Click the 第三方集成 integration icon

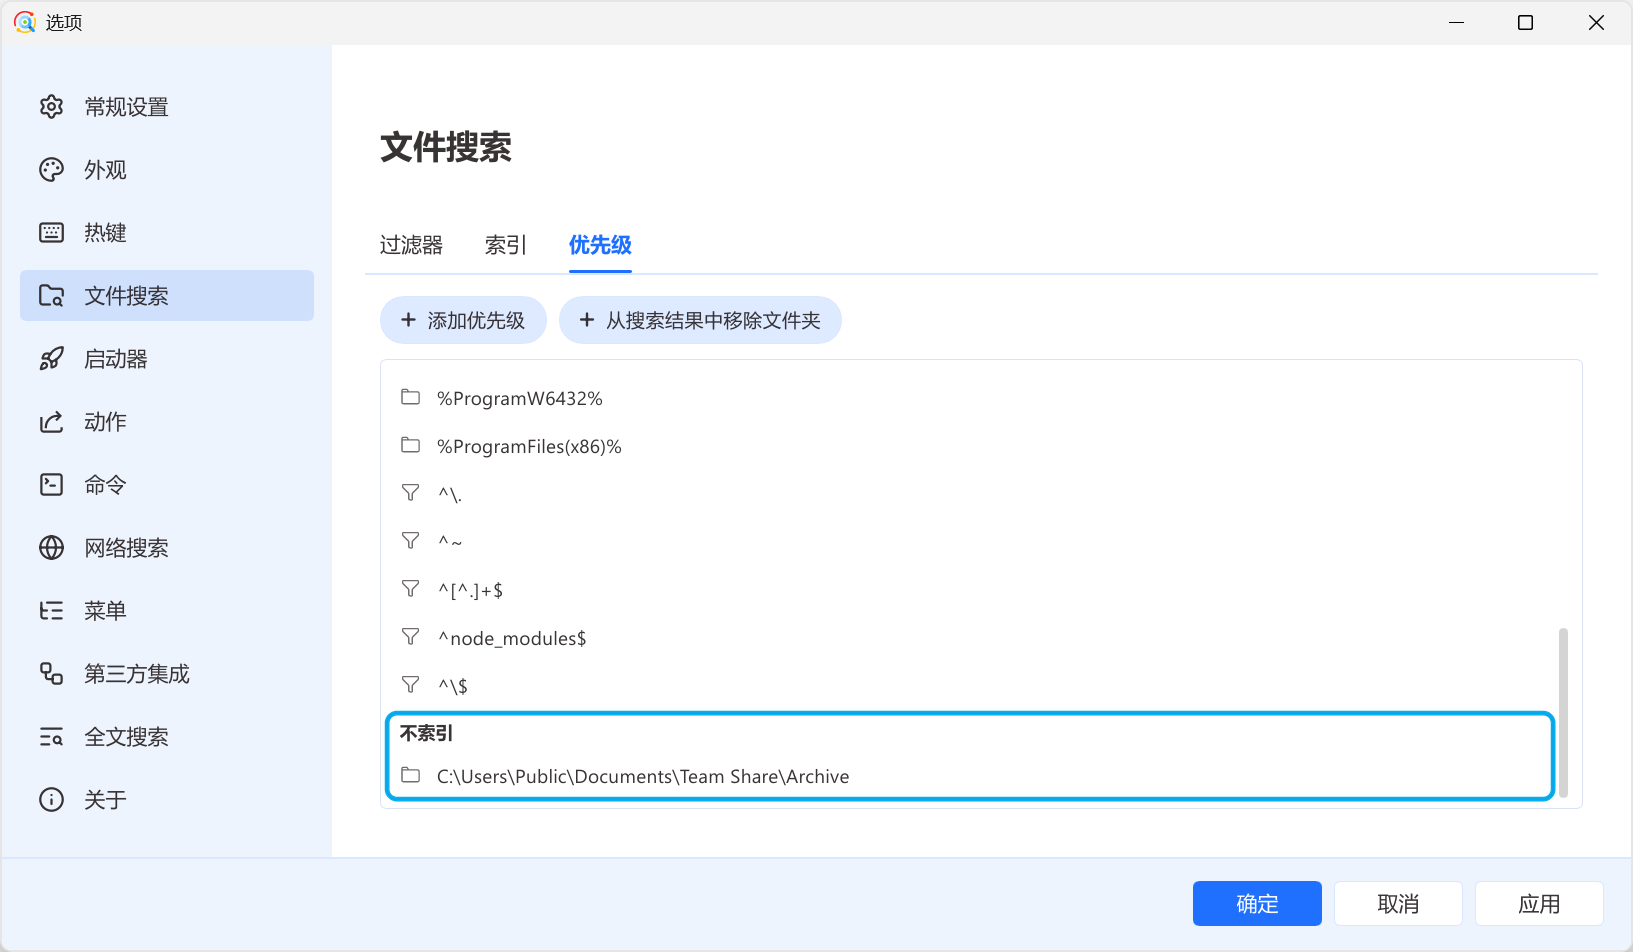pos(51,674)
